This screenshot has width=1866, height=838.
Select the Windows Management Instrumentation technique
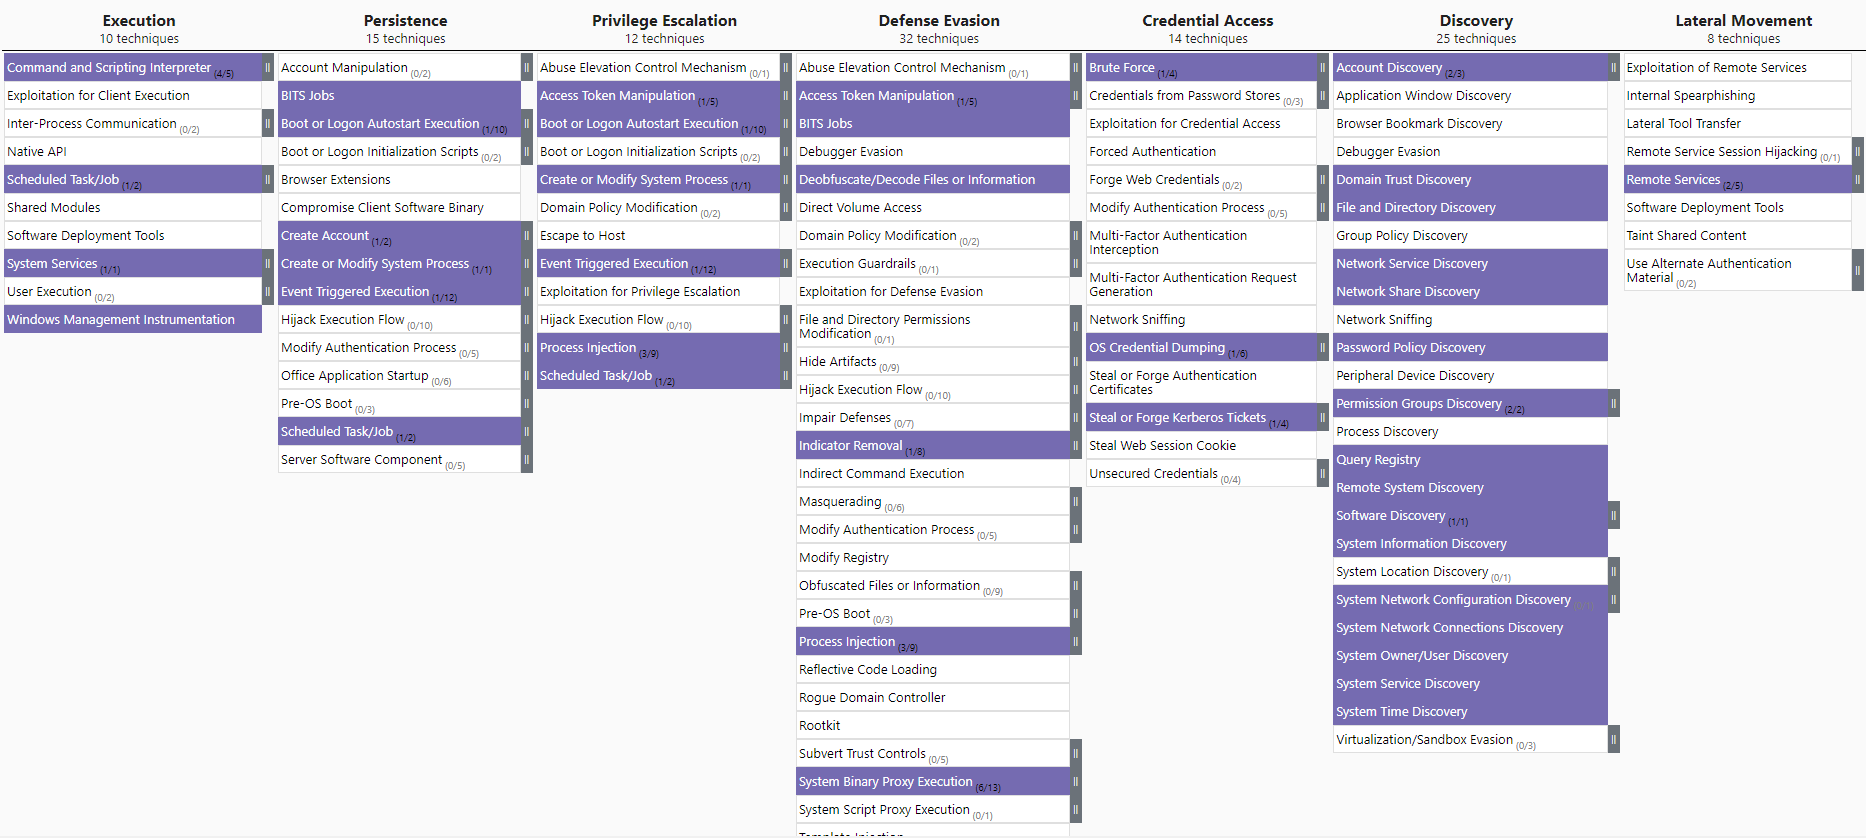pos(133,319)
